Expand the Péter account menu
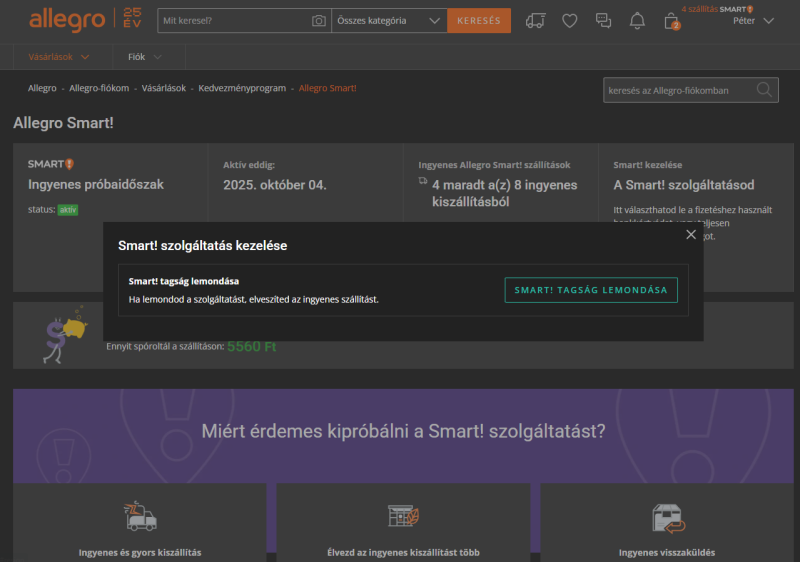This screenshot has width=800, height=562. point(754,21)
